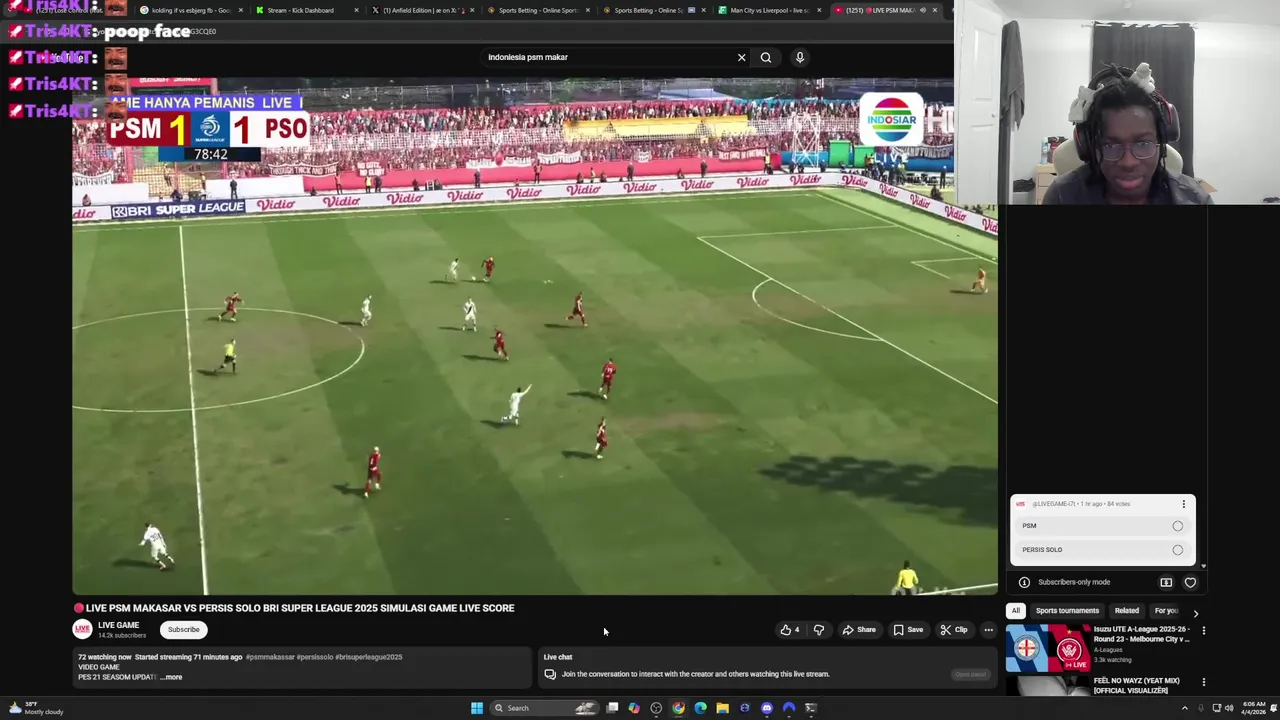Dislike the live stream video

819,630
